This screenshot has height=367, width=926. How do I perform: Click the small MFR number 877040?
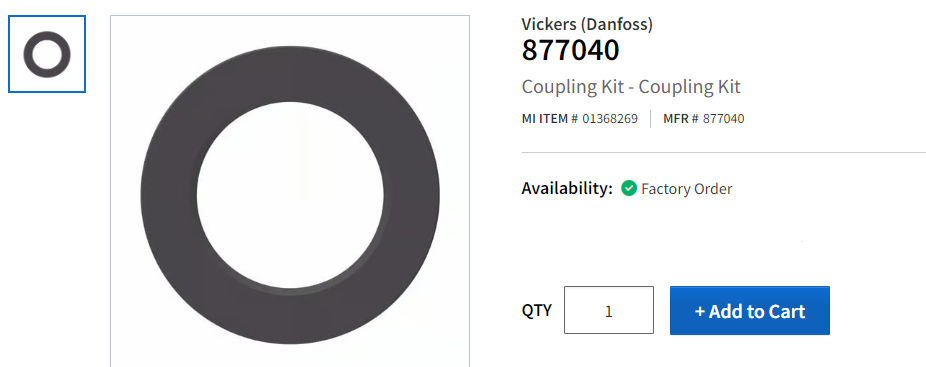pyautogui.click(x=723, y=119)
